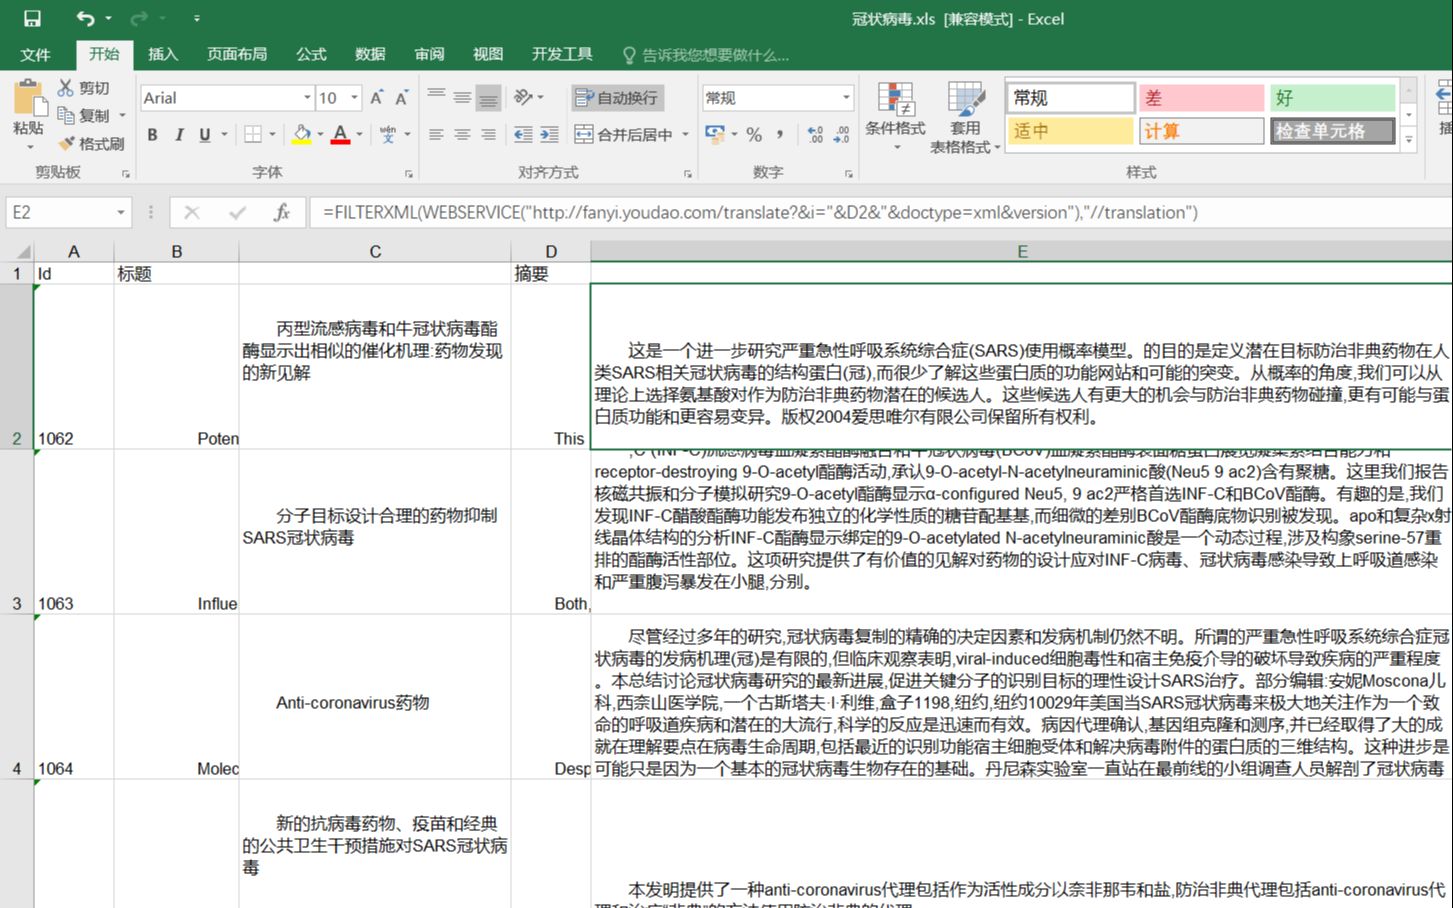Screen dimensions: 1453x908
Task: Open Merge & Center (合并后居中) dropdown arrow
Action: (x=685, y=134)
